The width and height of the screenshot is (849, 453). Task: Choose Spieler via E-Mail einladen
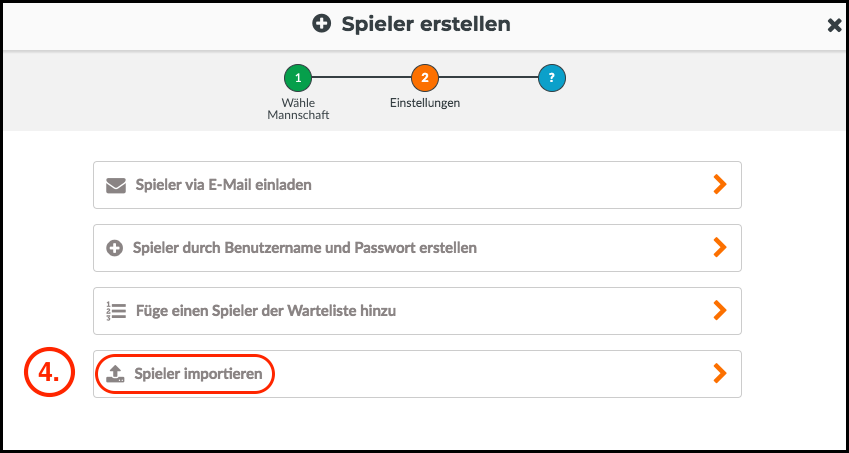coord(417,185)
